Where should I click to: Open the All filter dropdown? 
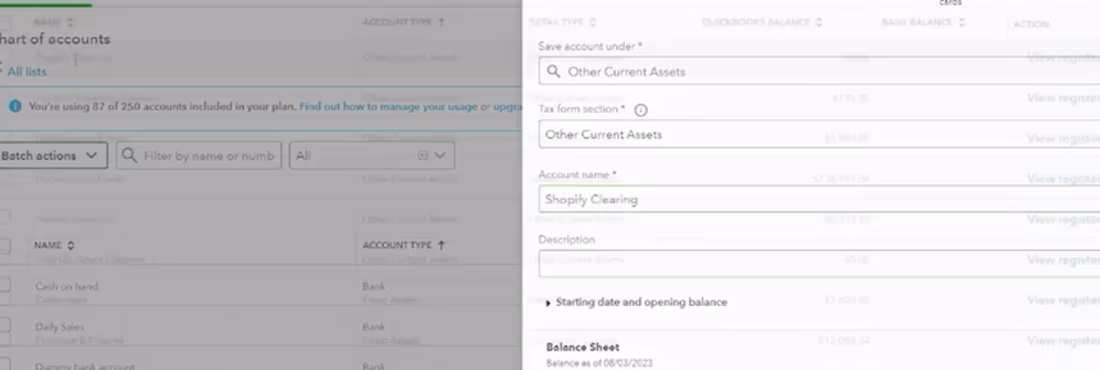click(x=372, y=155)
